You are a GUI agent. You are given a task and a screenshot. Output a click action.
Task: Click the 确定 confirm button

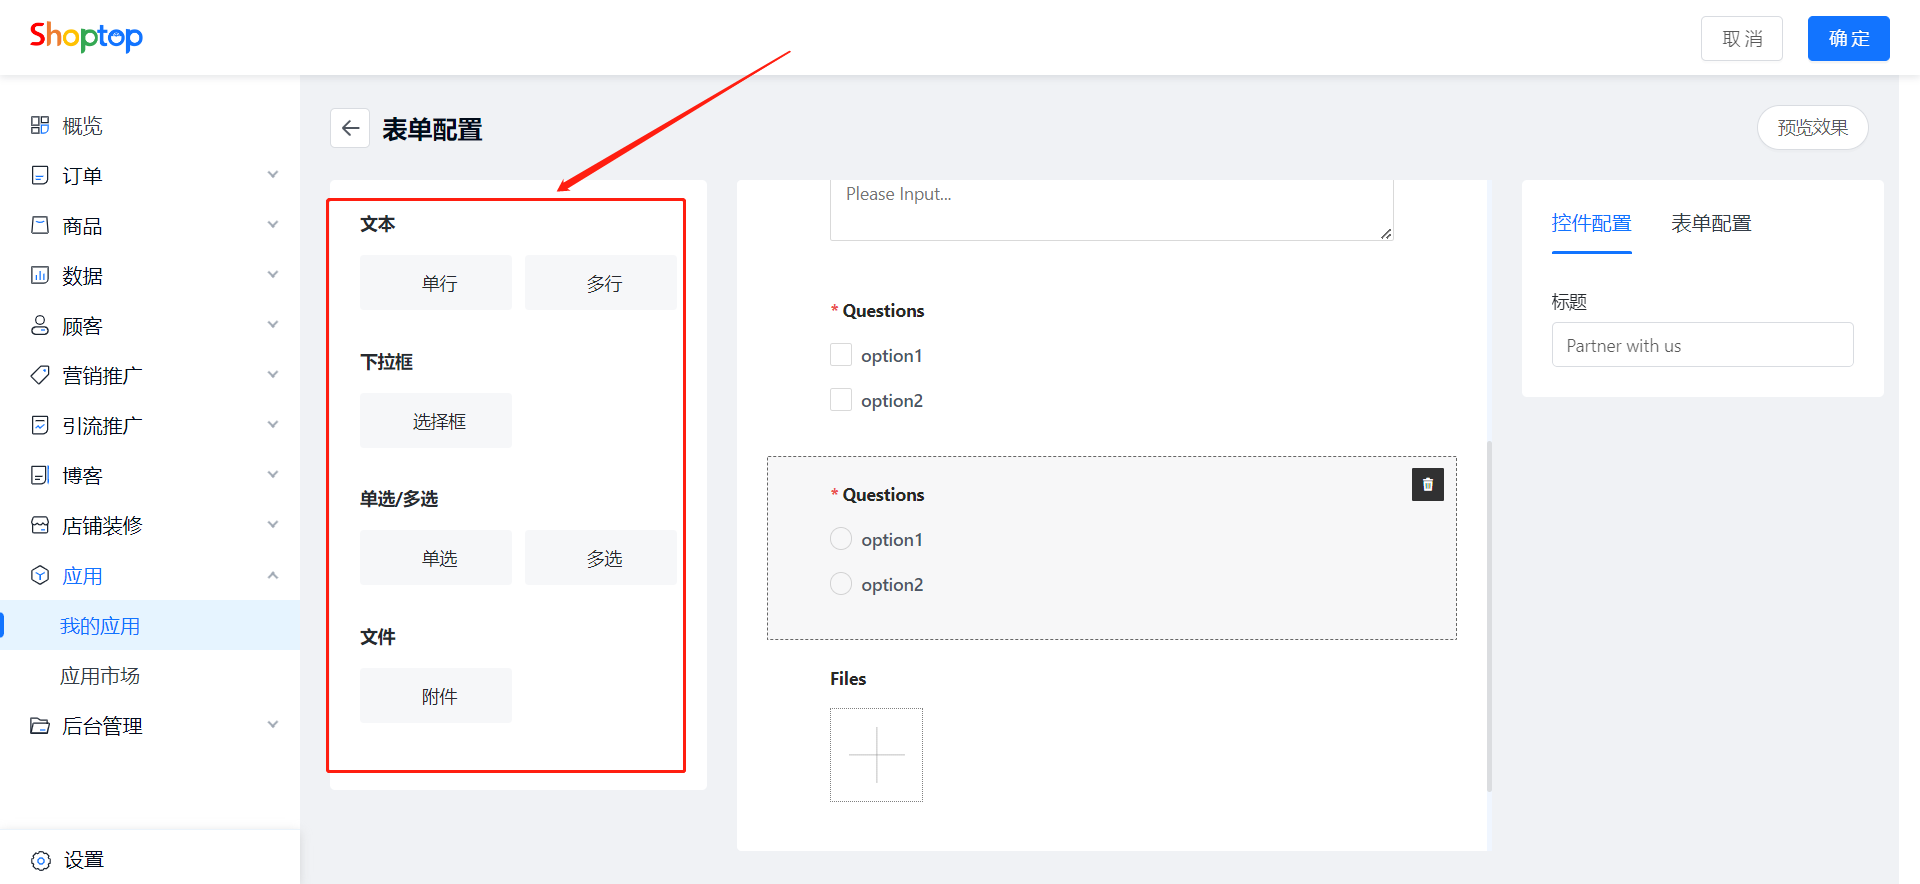point(1848,39)
